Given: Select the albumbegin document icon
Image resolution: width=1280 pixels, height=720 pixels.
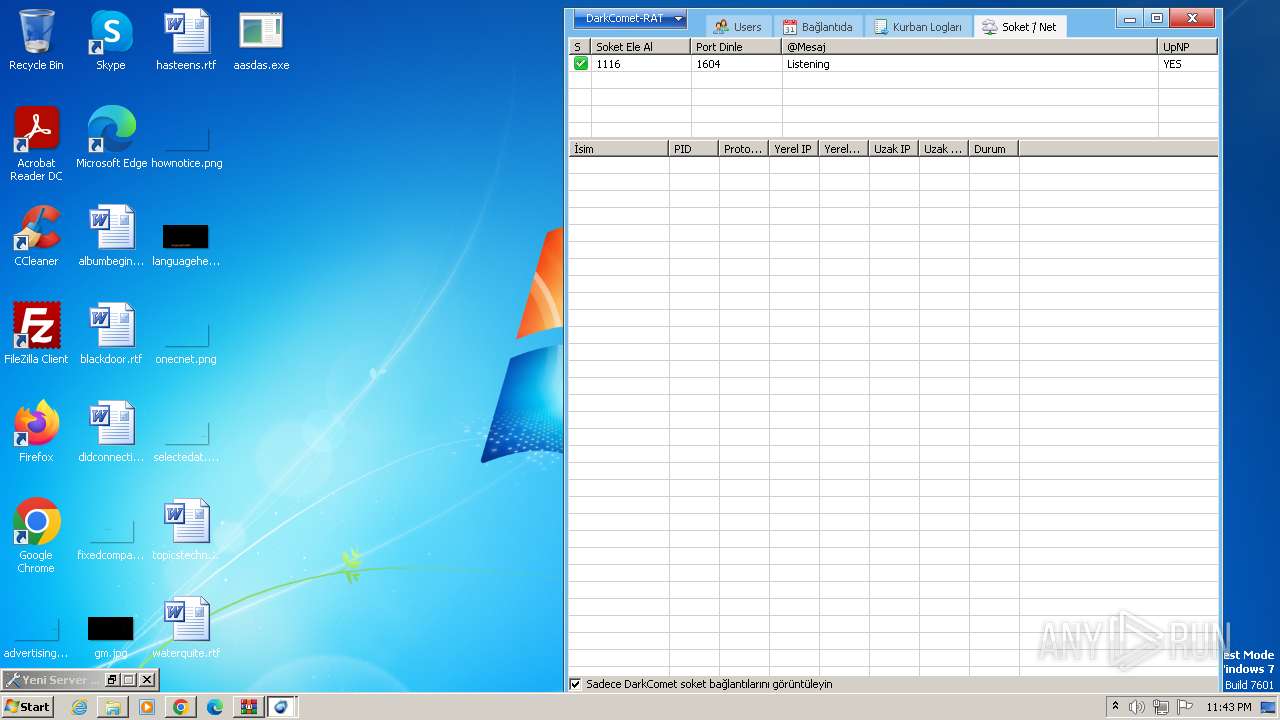Looking at the screenshot, I should pyautogui.click(x=111, y=236).
